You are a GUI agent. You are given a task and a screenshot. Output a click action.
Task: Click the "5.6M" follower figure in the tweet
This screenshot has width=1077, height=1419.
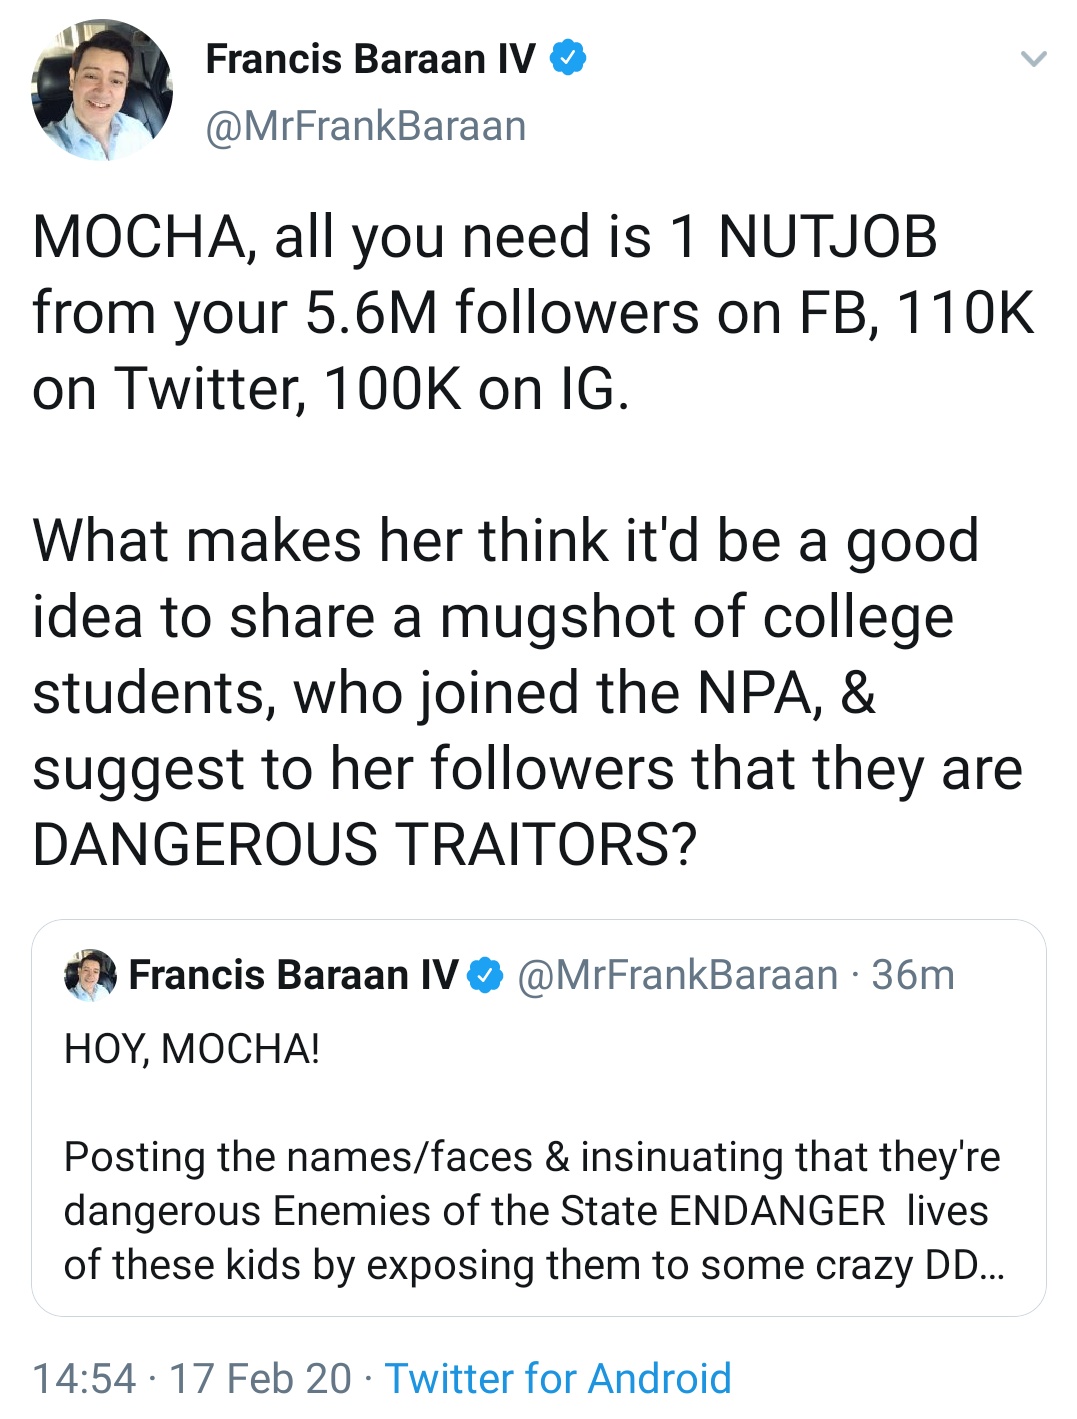pos(371,313)
